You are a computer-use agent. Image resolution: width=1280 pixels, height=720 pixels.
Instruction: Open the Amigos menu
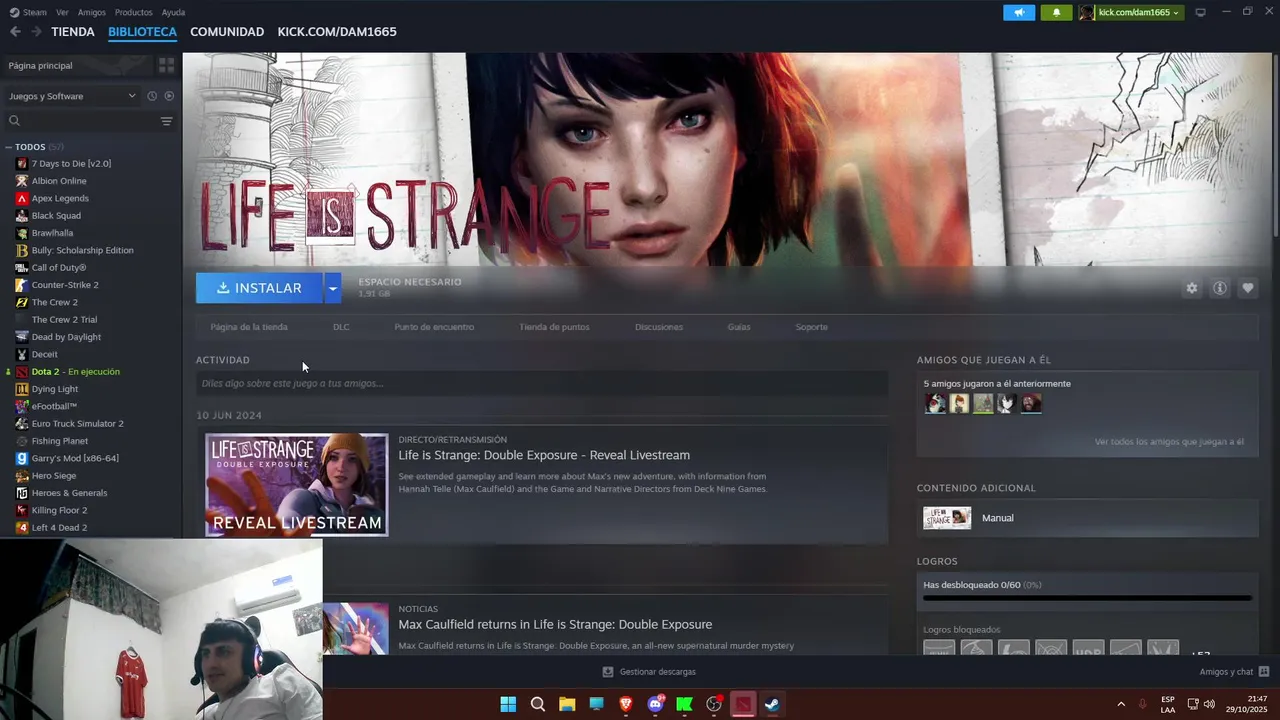click(91, 12)
